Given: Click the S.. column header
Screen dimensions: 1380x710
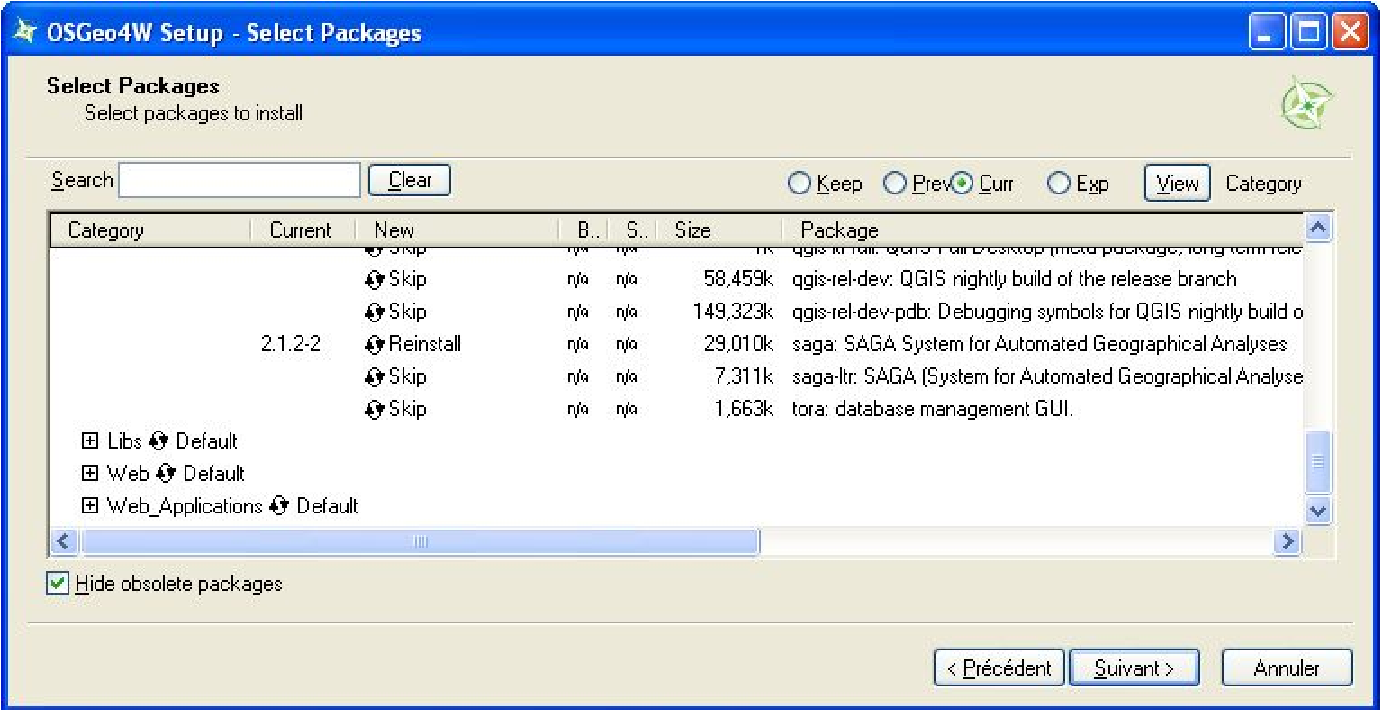Looking at the screenshot, I should click(632, 231).
